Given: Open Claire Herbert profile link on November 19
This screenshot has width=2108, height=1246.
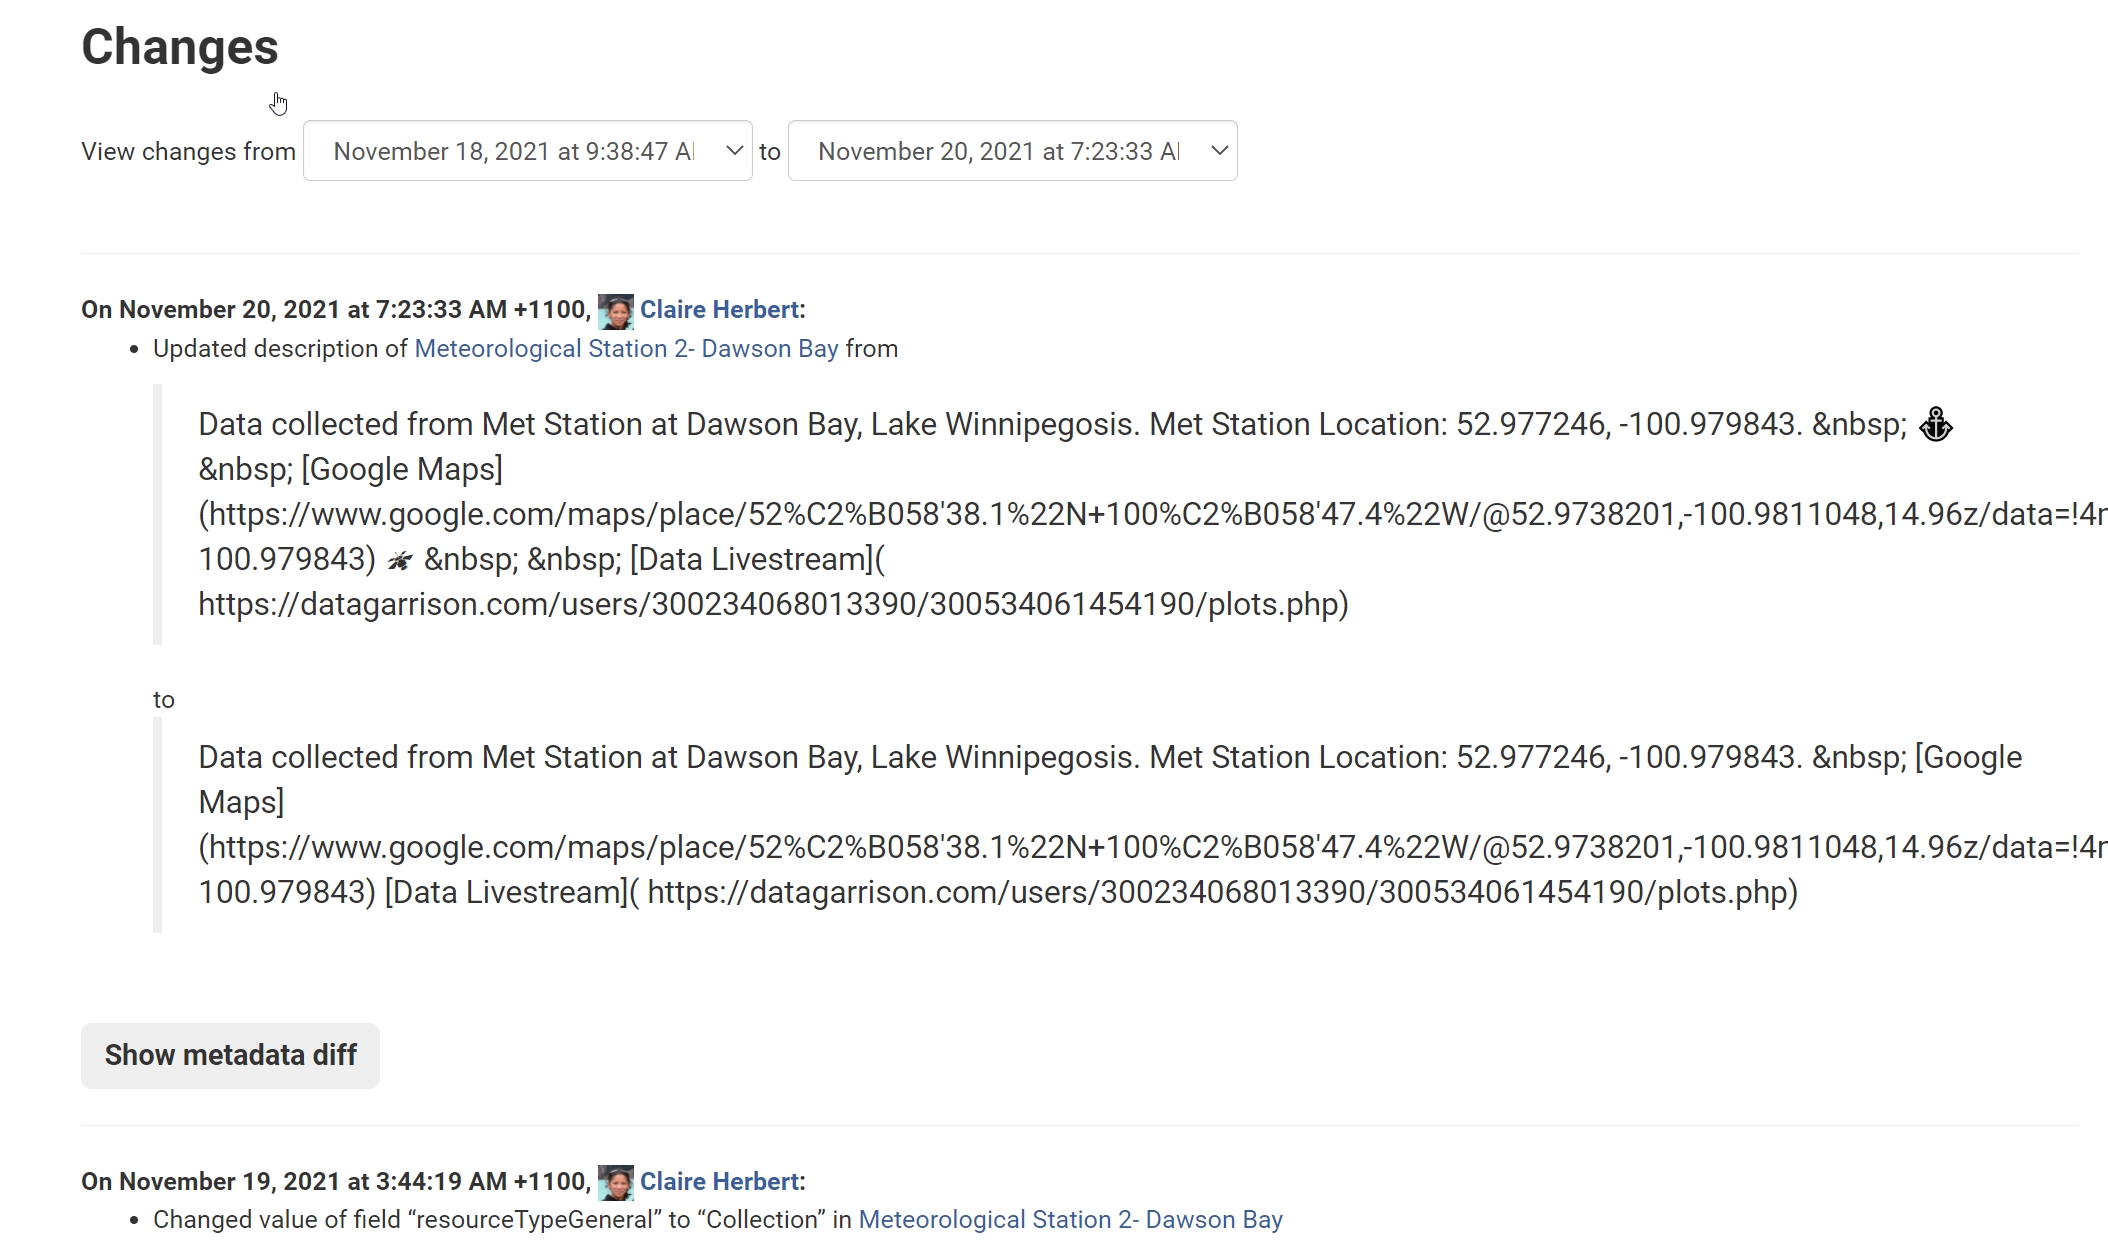Looking at the screenshot, I should (x=719, y=1182).
